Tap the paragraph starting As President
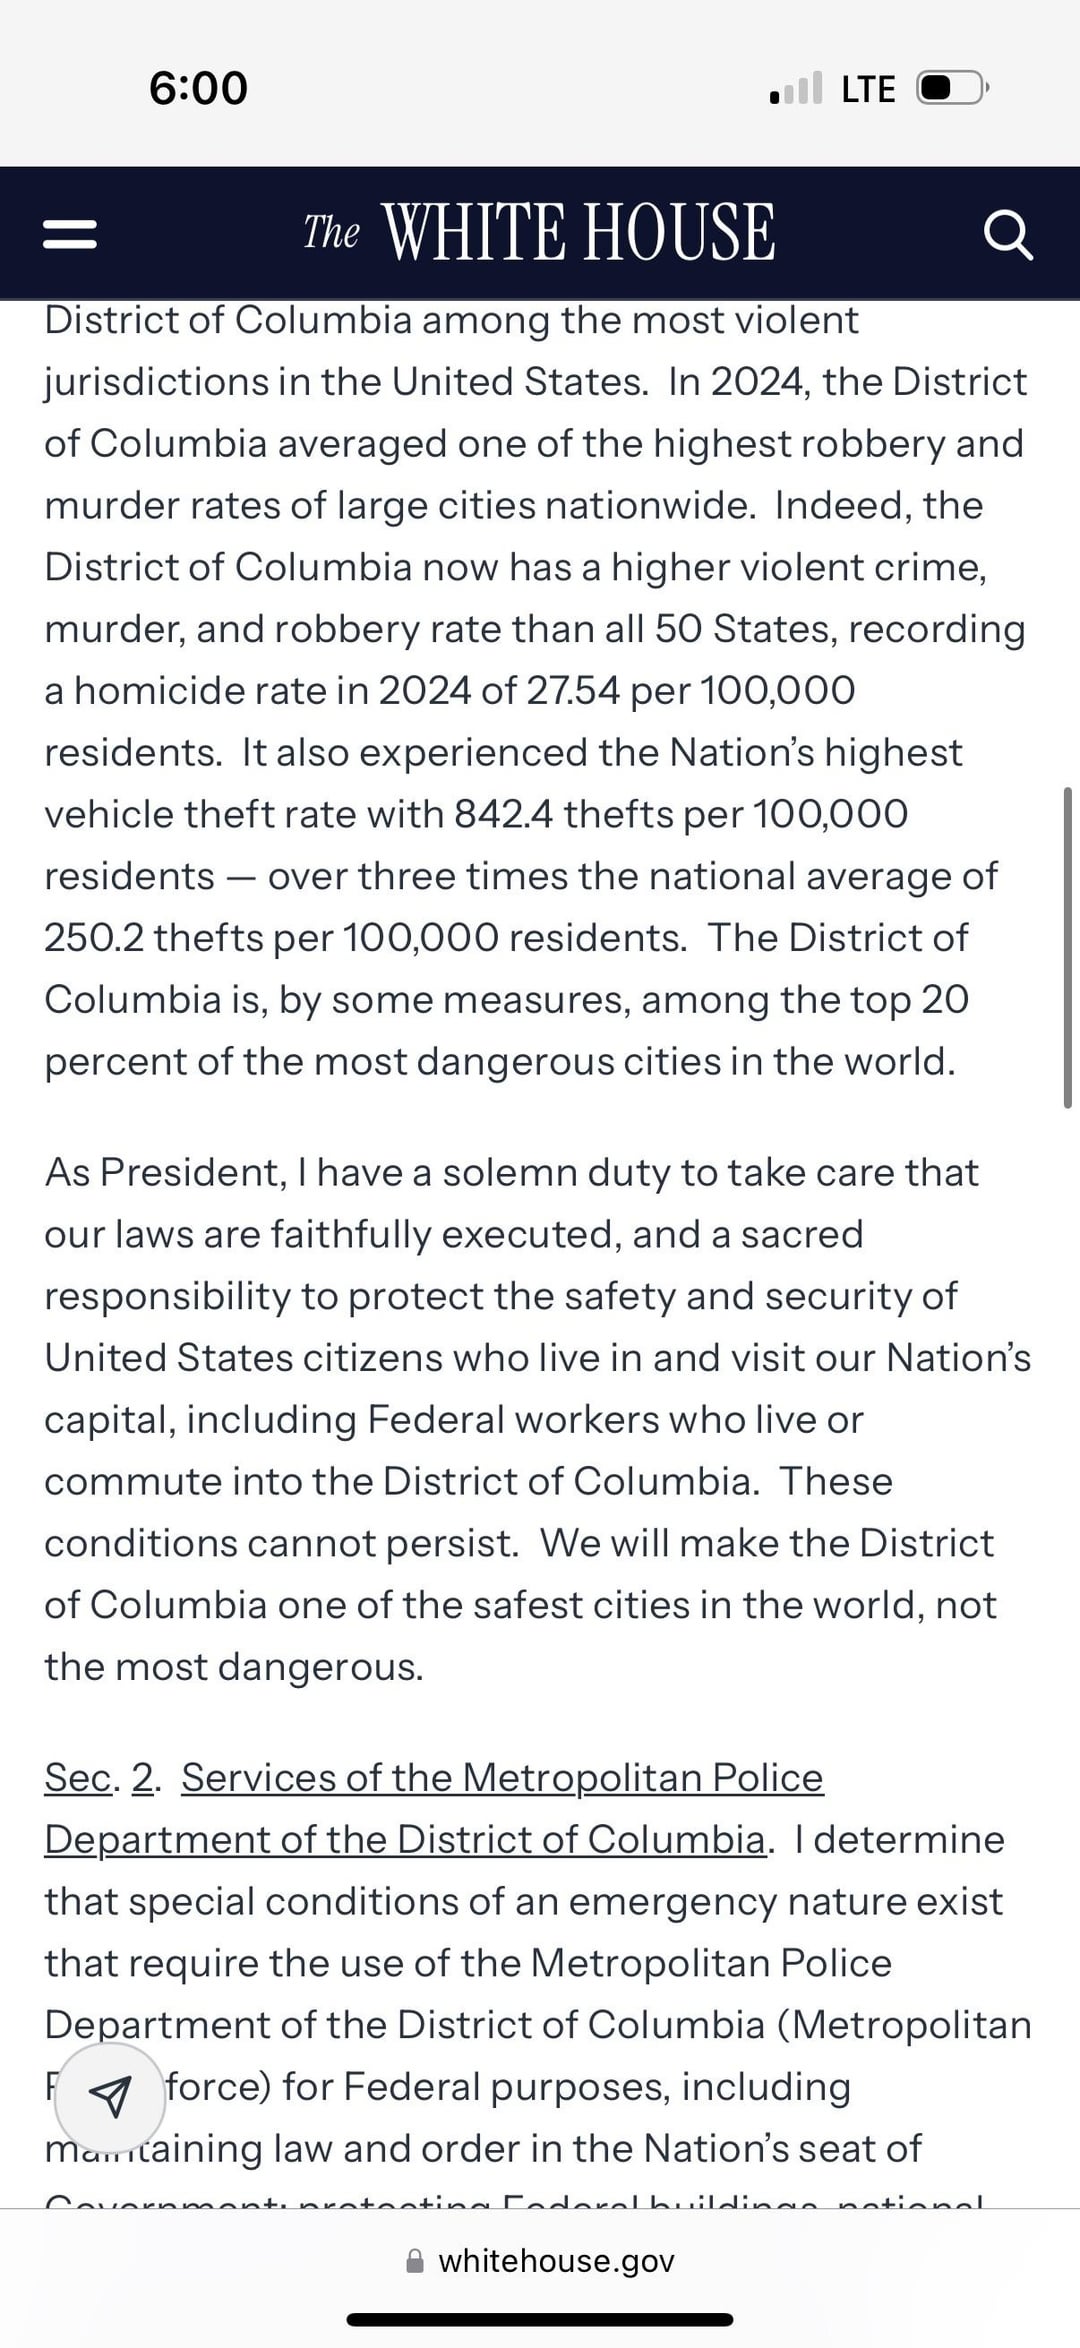Image resolution: width=1080 pixels, height=2348 pixels. click(x=538, y=1419)
